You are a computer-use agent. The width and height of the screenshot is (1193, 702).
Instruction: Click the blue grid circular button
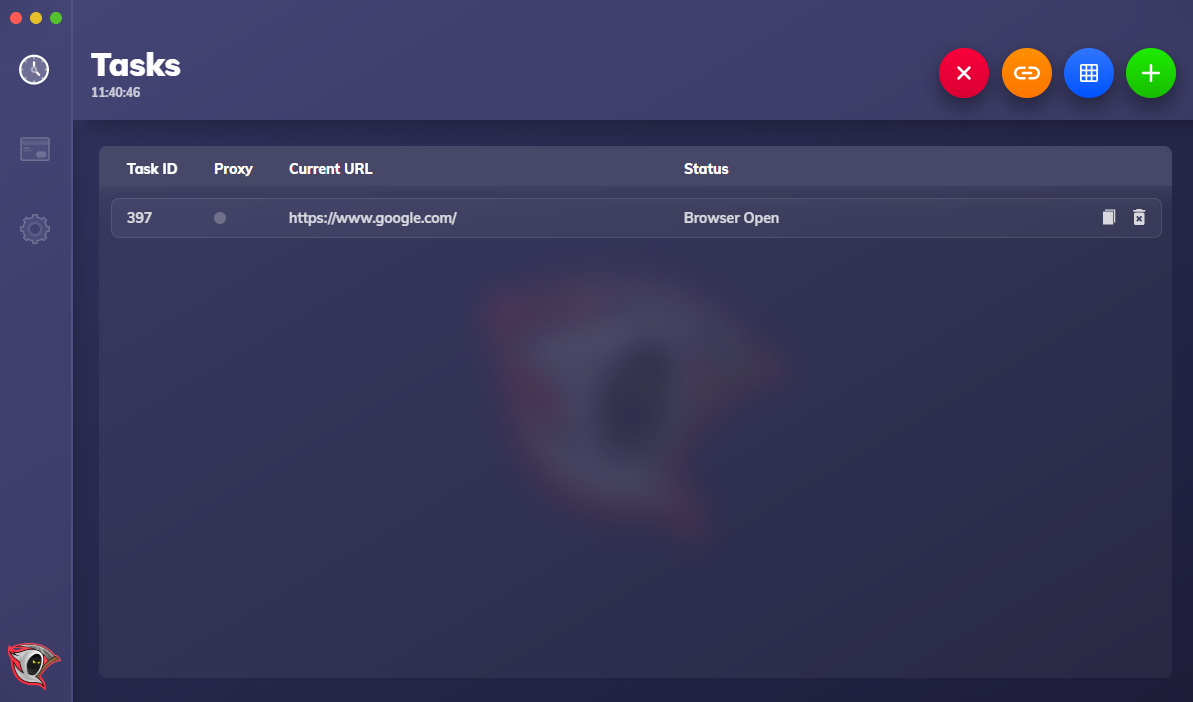tap(1088, 73)
